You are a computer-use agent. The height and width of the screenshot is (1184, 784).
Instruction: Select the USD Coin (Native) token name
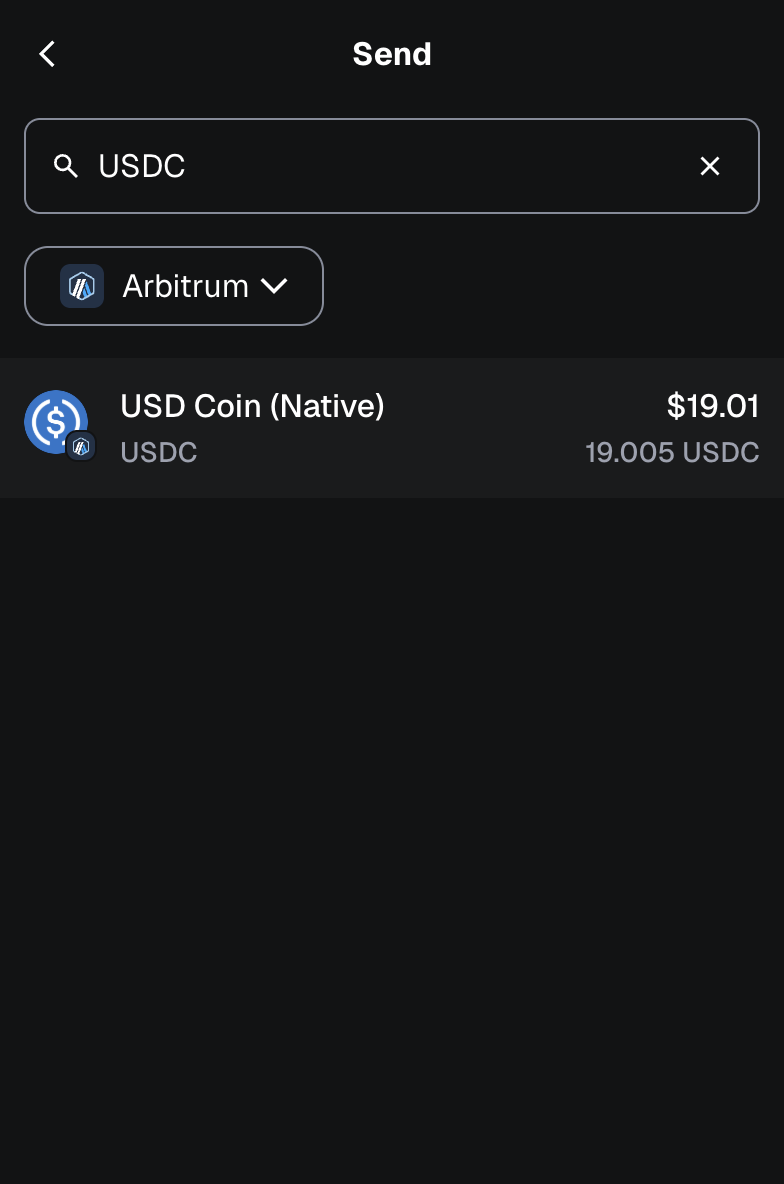[x=252, y=406]
